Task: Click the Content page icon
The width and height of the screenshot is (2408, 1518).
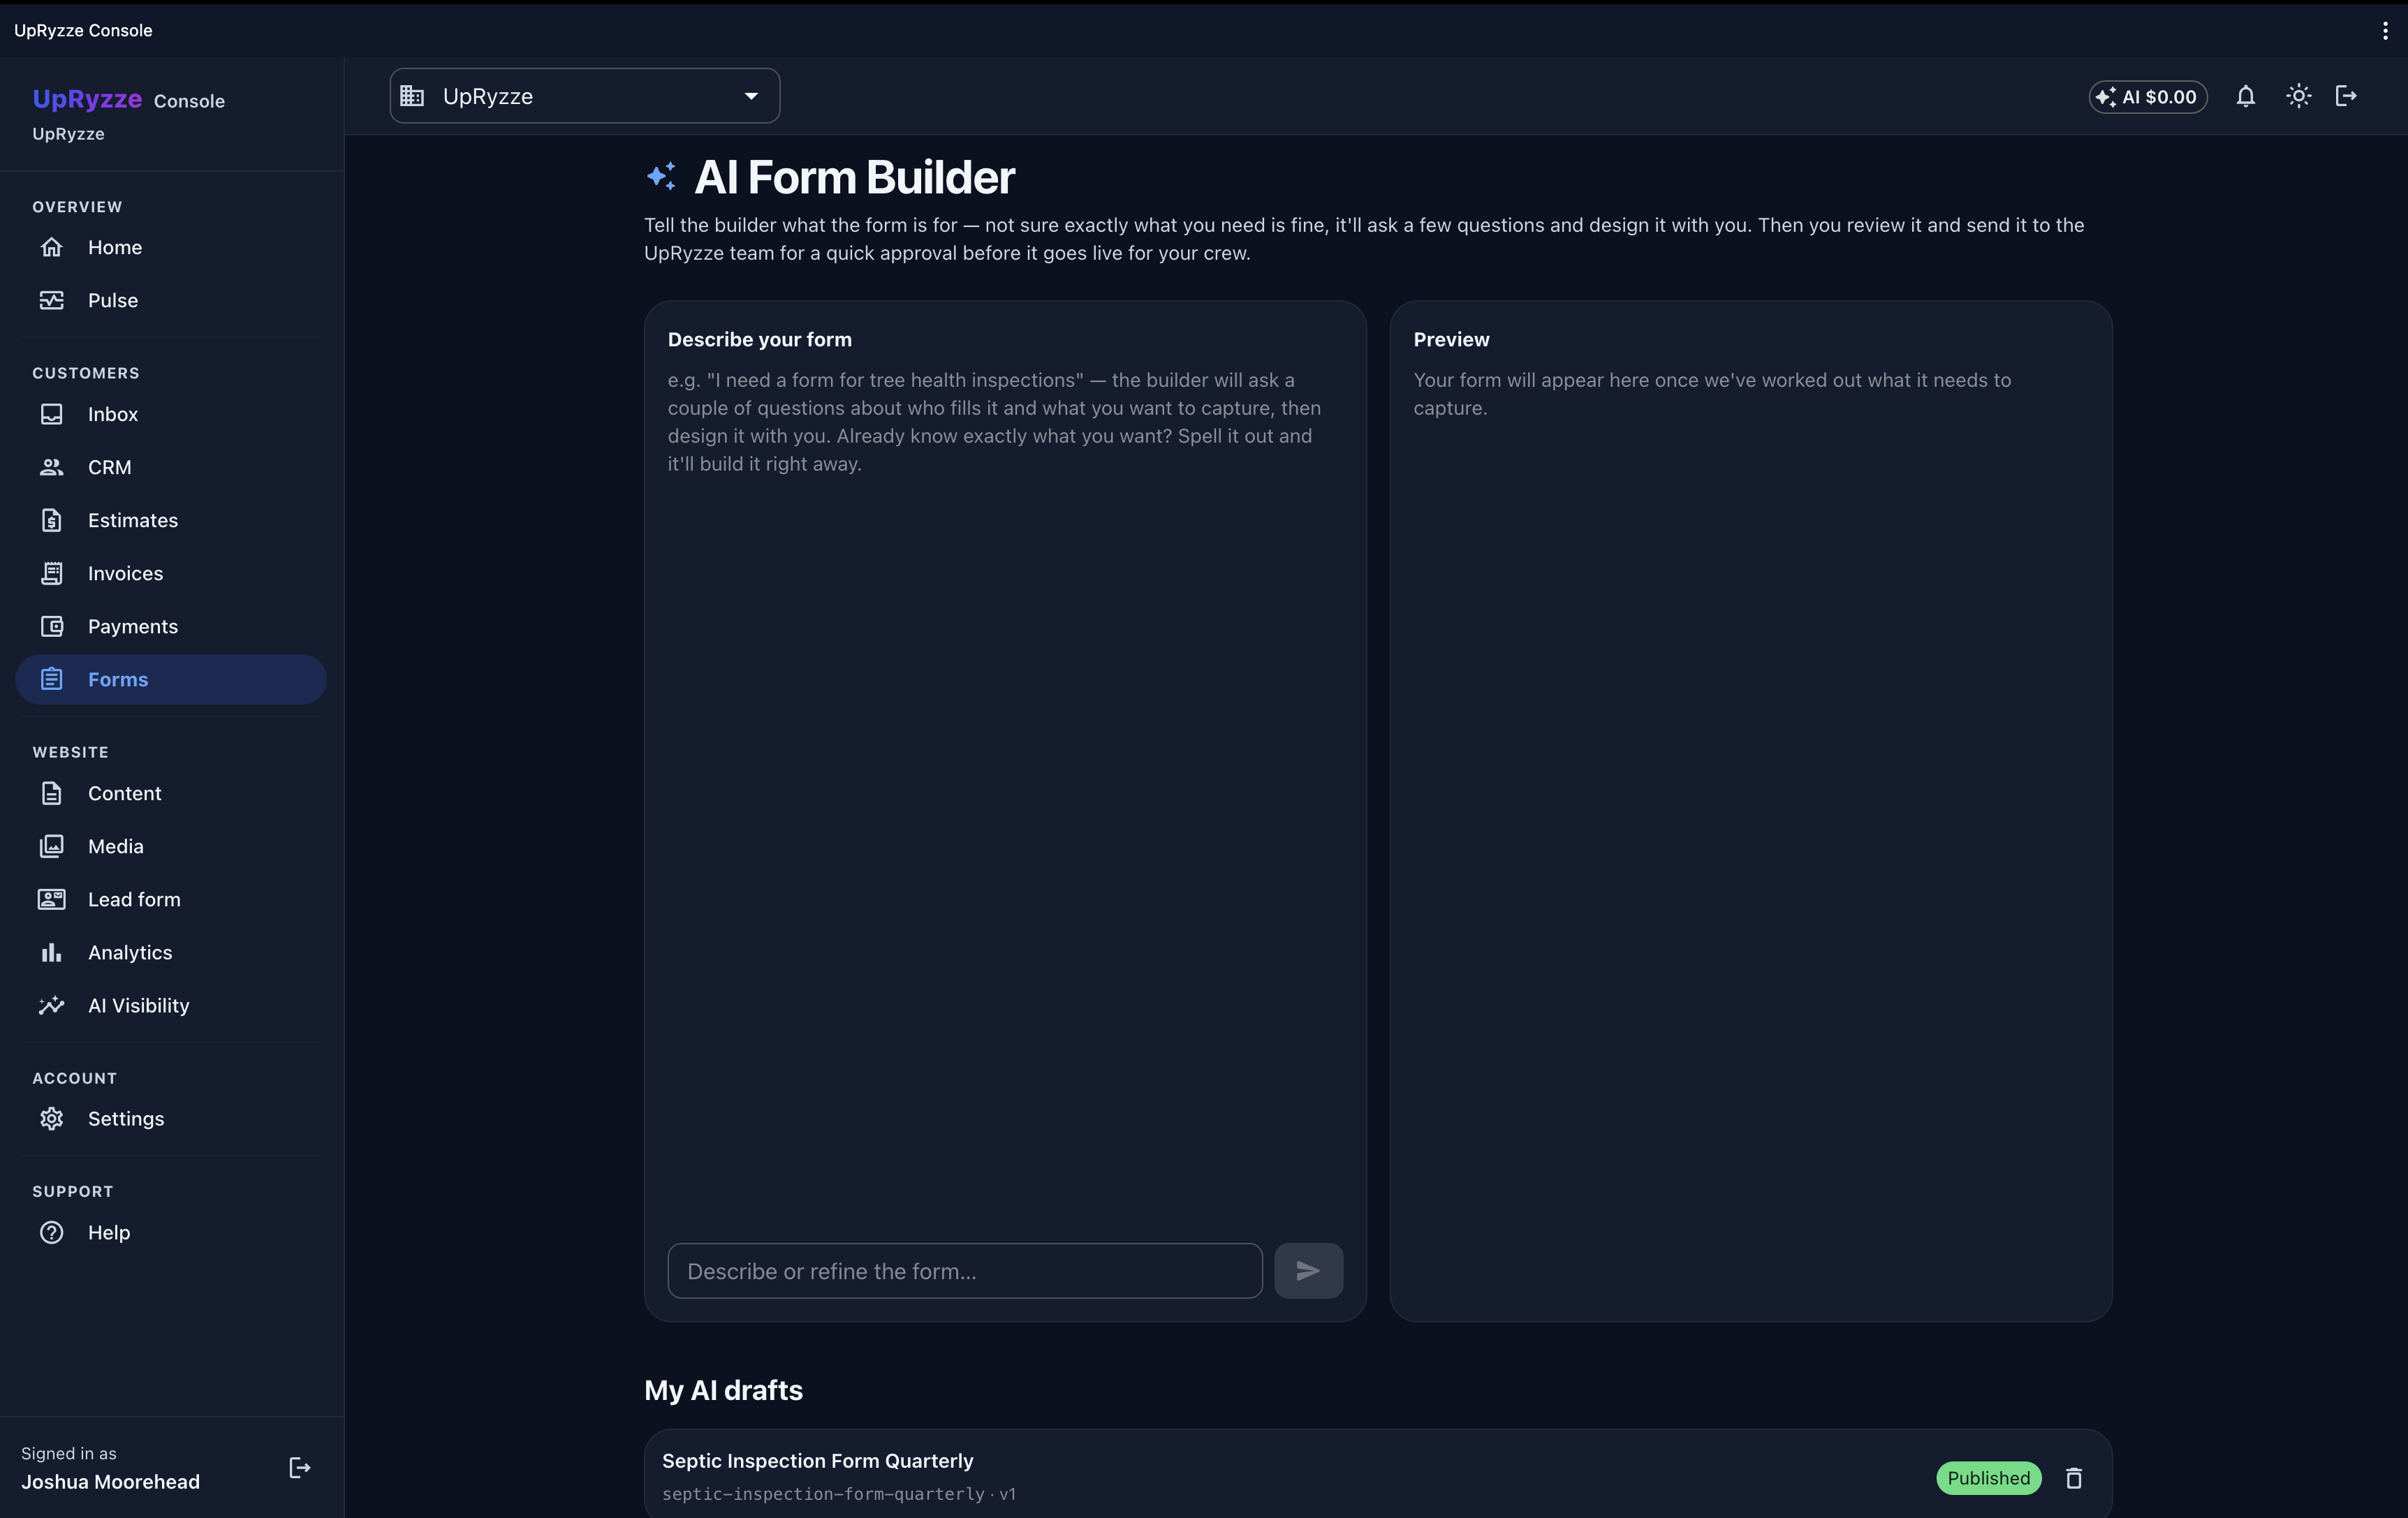Action: click(x=52, y=793)
